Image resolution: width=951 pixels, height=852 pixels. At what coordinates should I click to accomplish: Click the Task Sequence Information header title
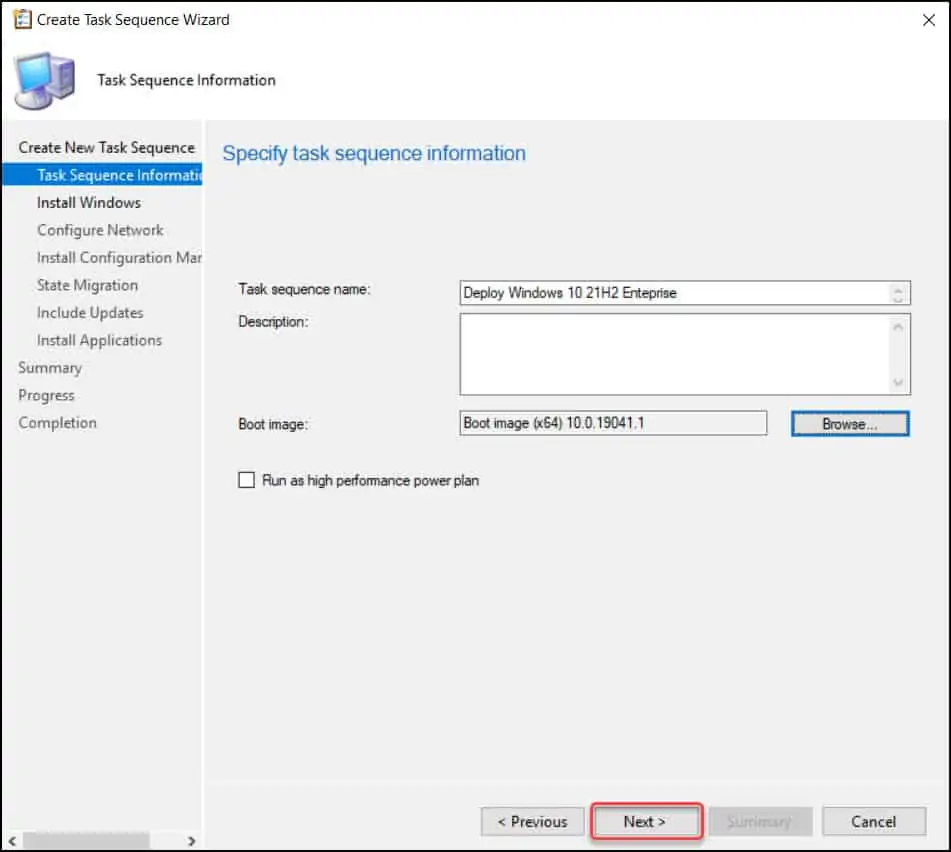point(186,80)
